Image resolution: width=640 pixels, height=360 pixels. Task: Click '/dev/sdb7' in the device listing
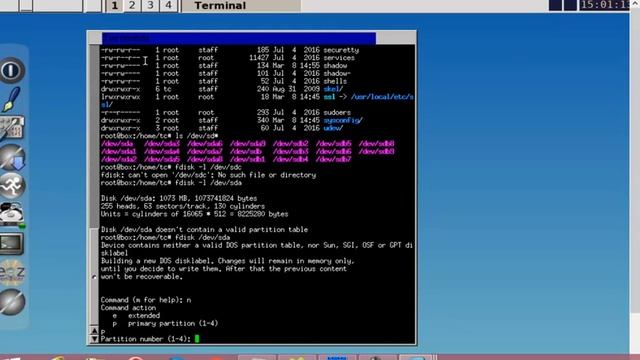pos(333,159)
